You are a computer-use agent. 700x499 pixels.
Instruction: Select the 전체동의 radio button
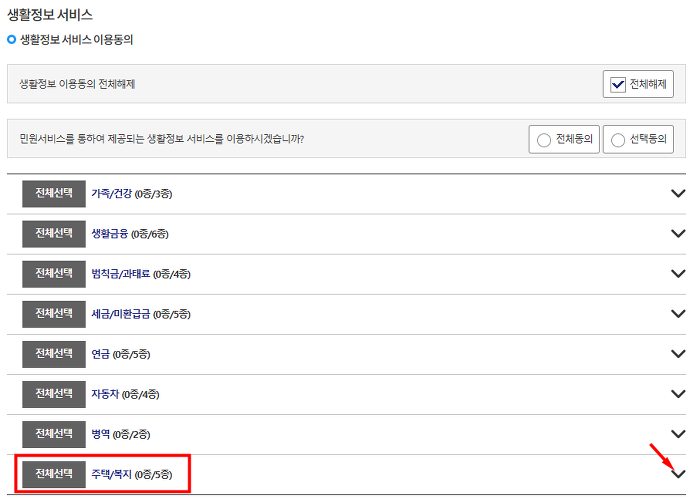543,140
